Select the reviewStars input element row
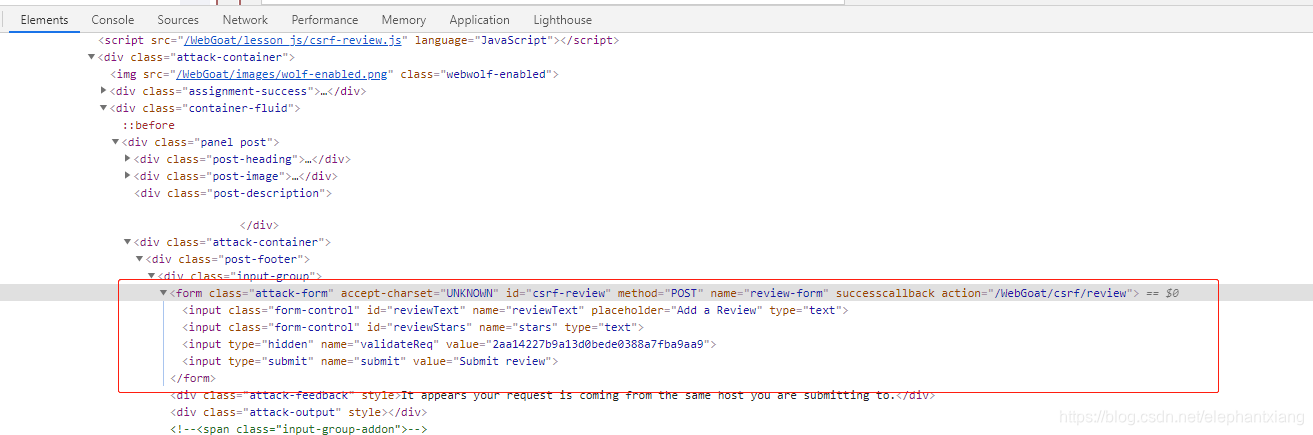Viewport: 1313px width, 435px height. point(413,327)
